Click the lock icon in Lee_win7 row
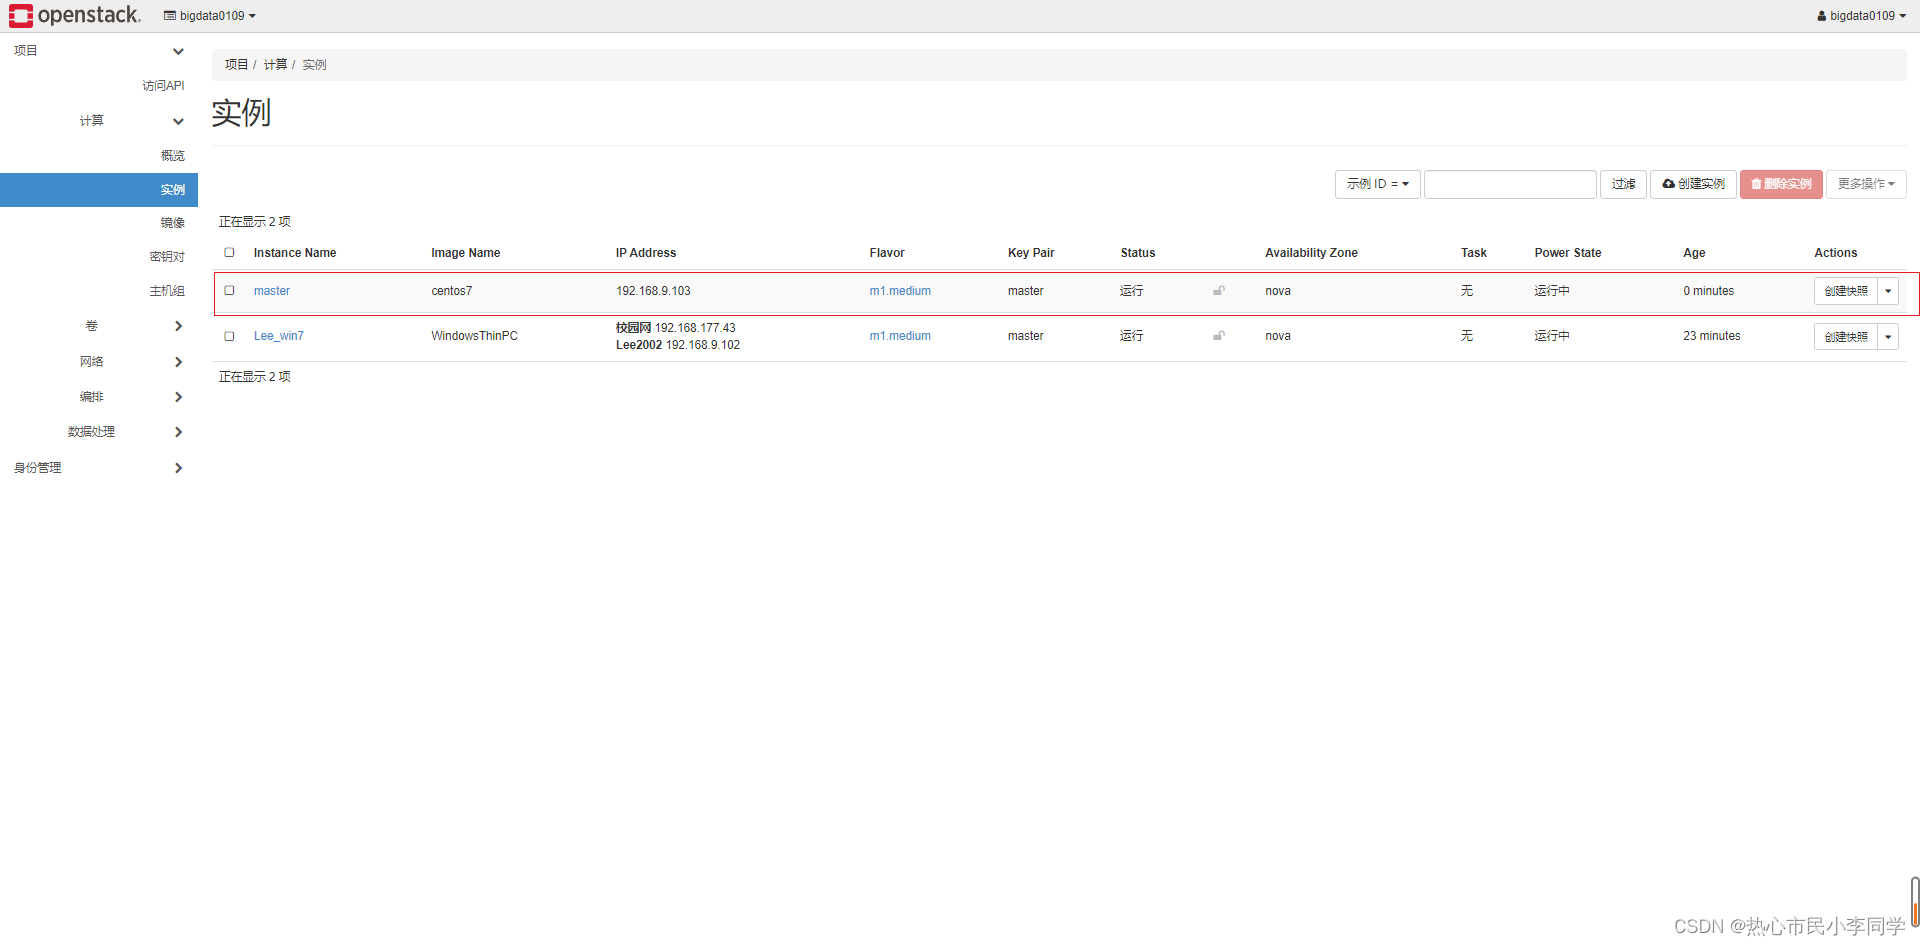Screen dimensions: 1920x946 (1219, 336)
